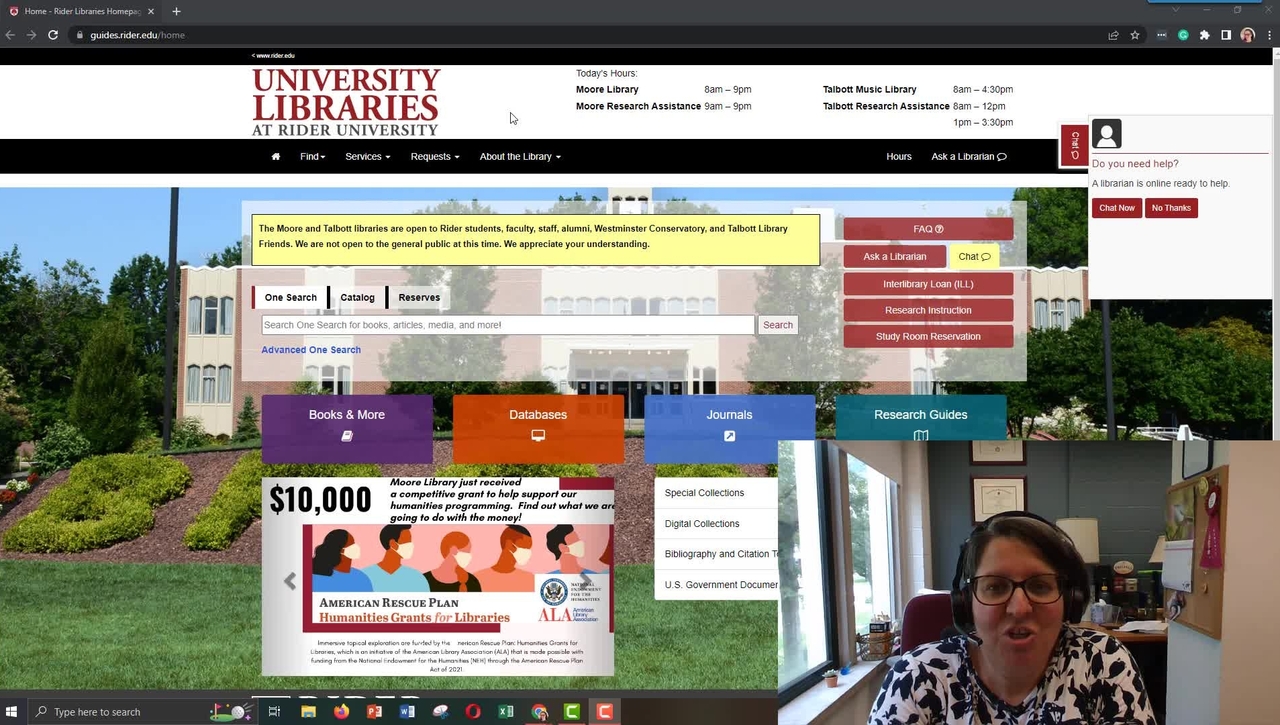Go to previous carousel slide arrow
The image size is (1280, 725).
(x=290, y=582)
